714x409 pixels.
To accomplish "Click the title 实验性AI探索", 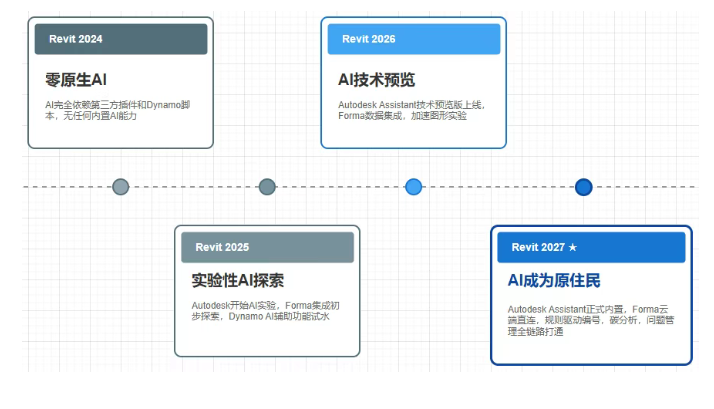I will click(x=238, y=281).
